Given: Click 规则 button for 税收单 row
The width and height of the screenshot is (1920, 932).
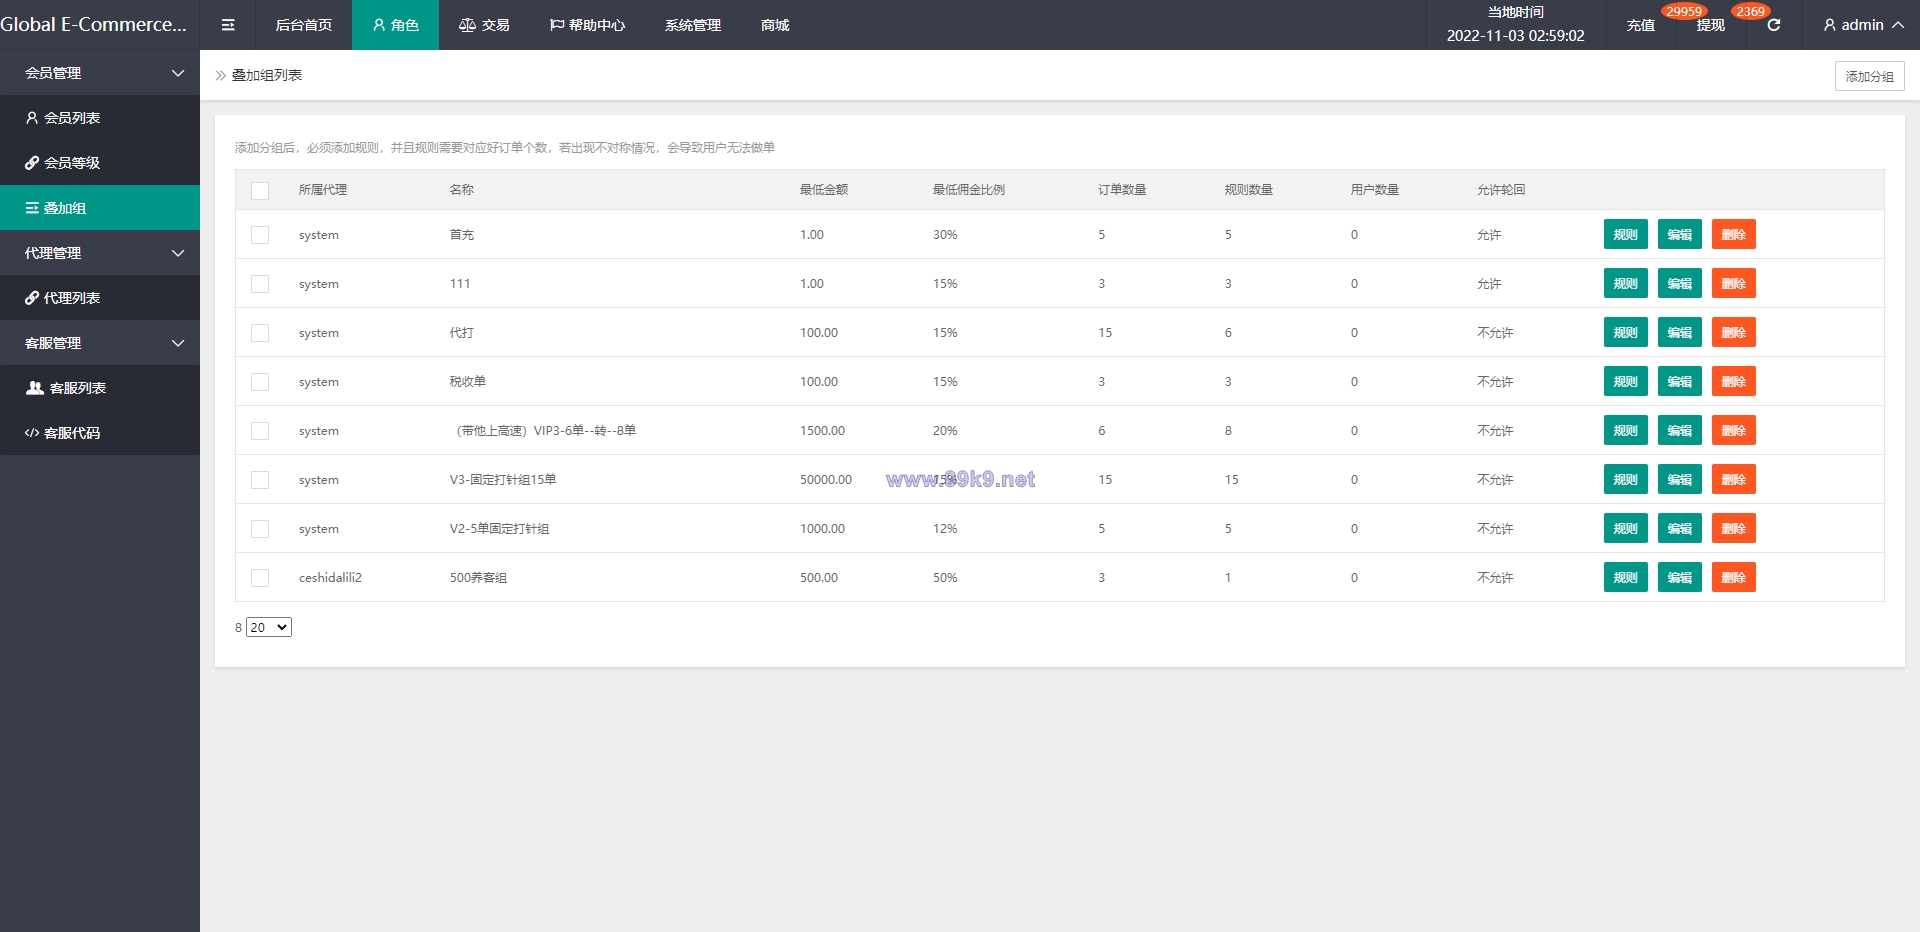Looking at the screenshot, I should [1626, 382].
